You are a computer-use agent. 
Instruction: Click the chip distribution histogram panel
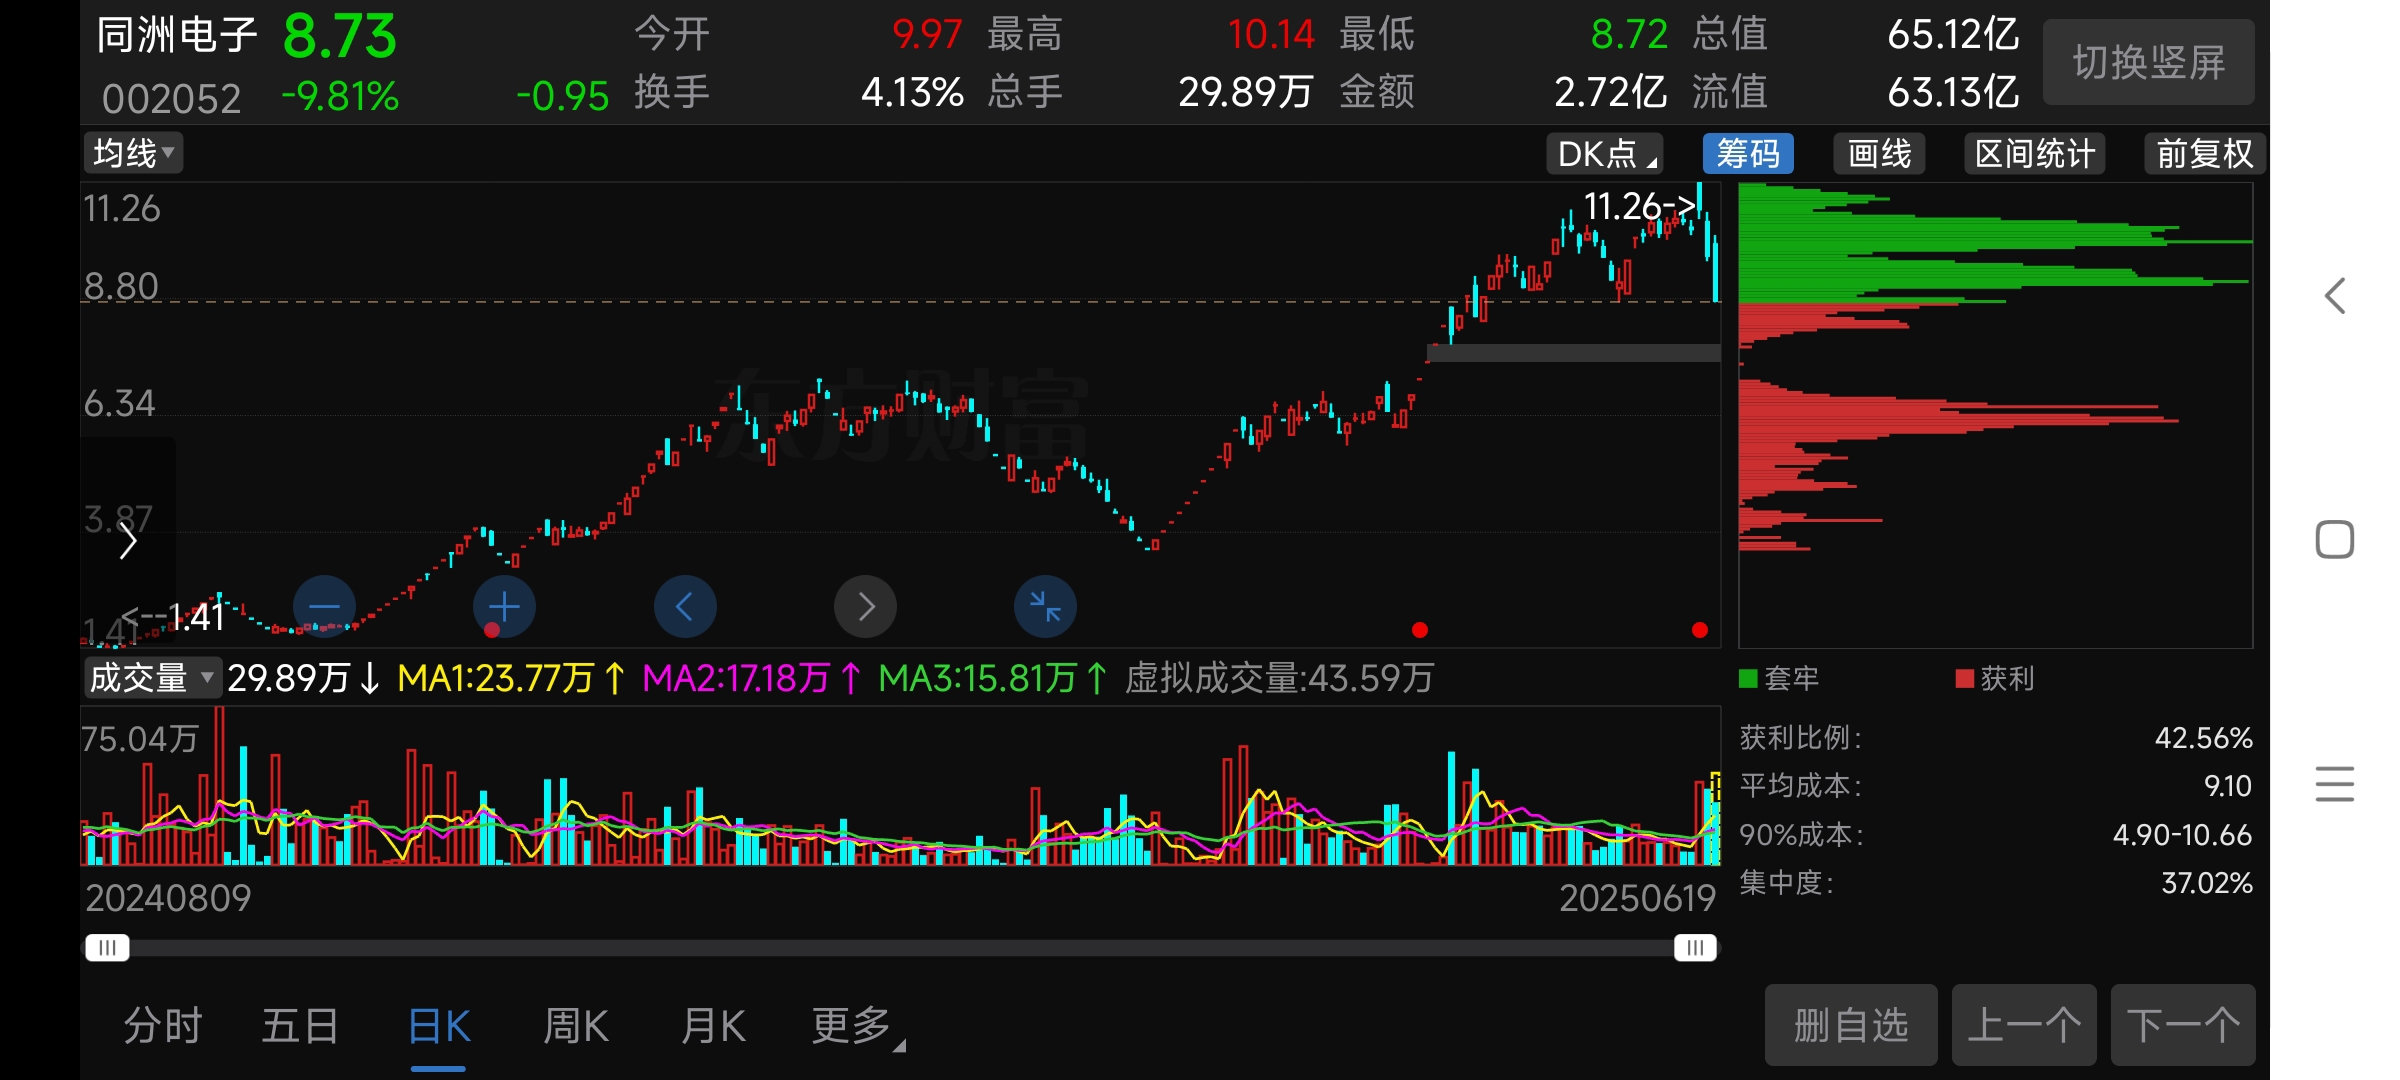(x=1995, y=415)
